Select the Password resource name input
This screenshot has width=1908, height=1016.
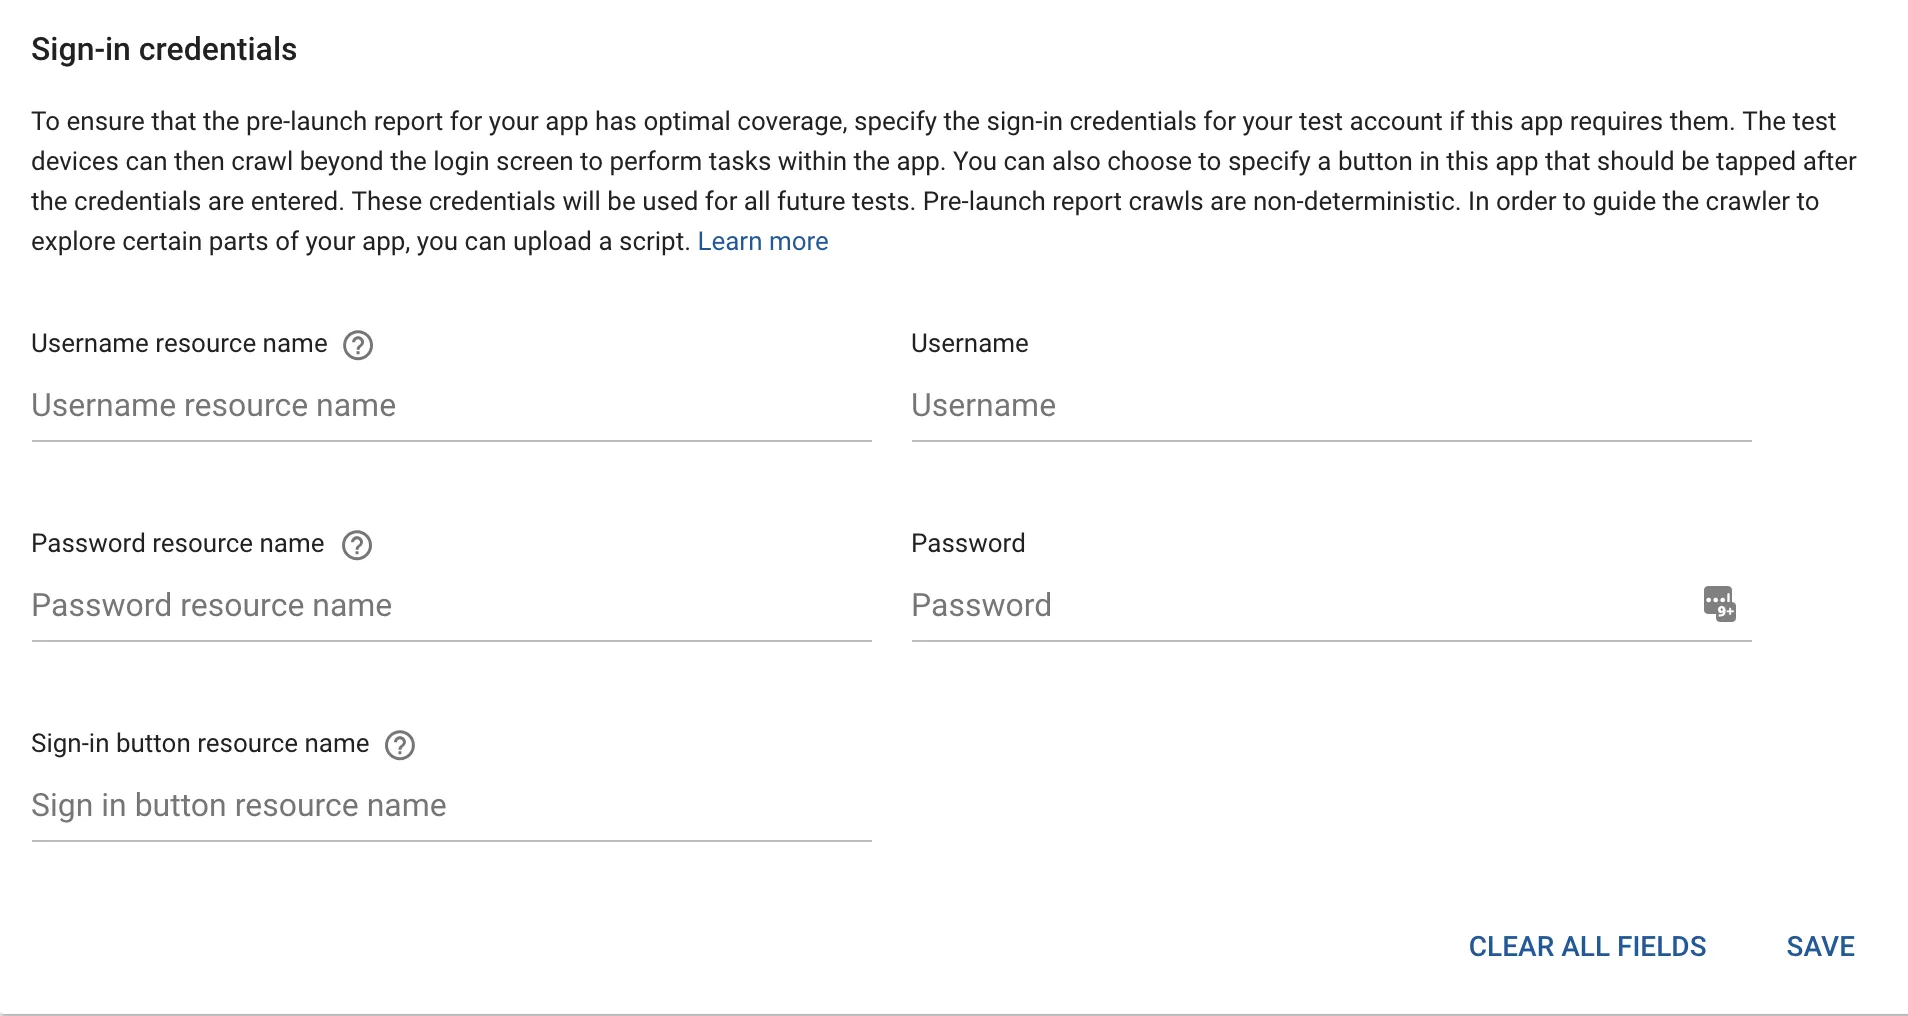(450, 606)
